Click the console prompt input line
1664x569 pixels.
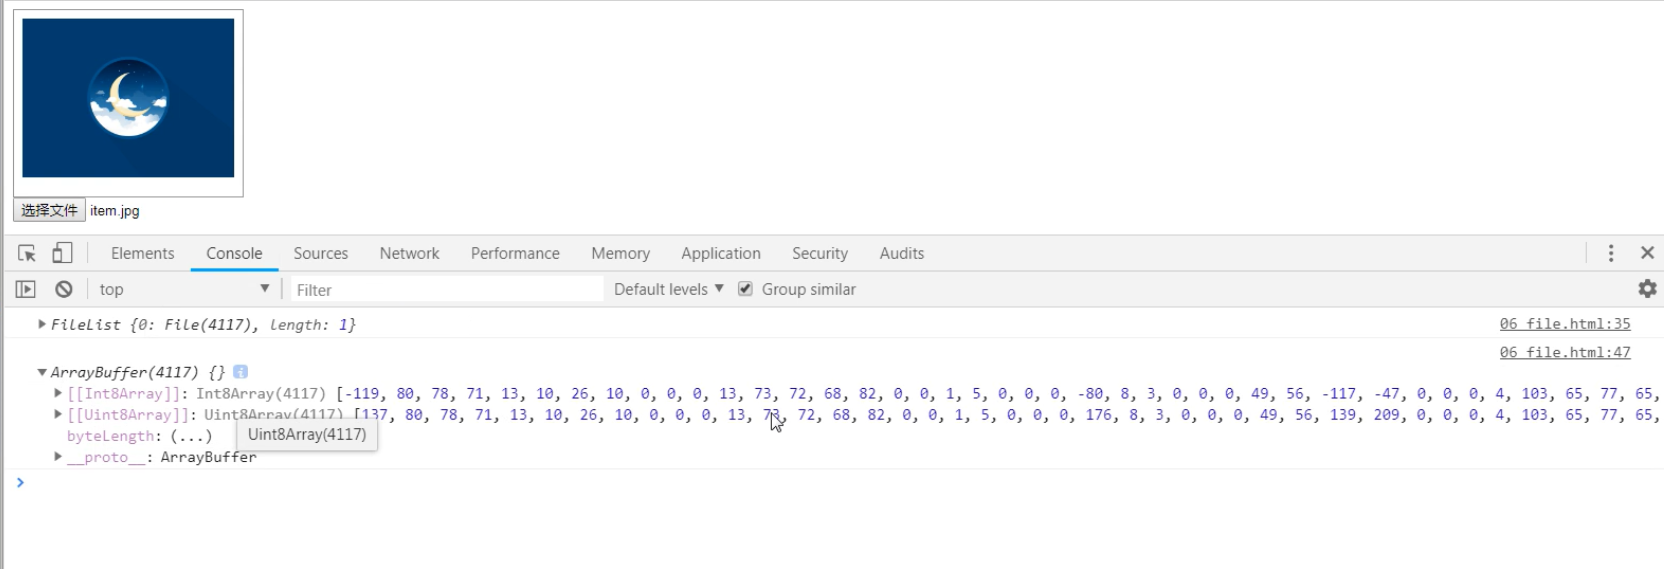coord(840,482)
